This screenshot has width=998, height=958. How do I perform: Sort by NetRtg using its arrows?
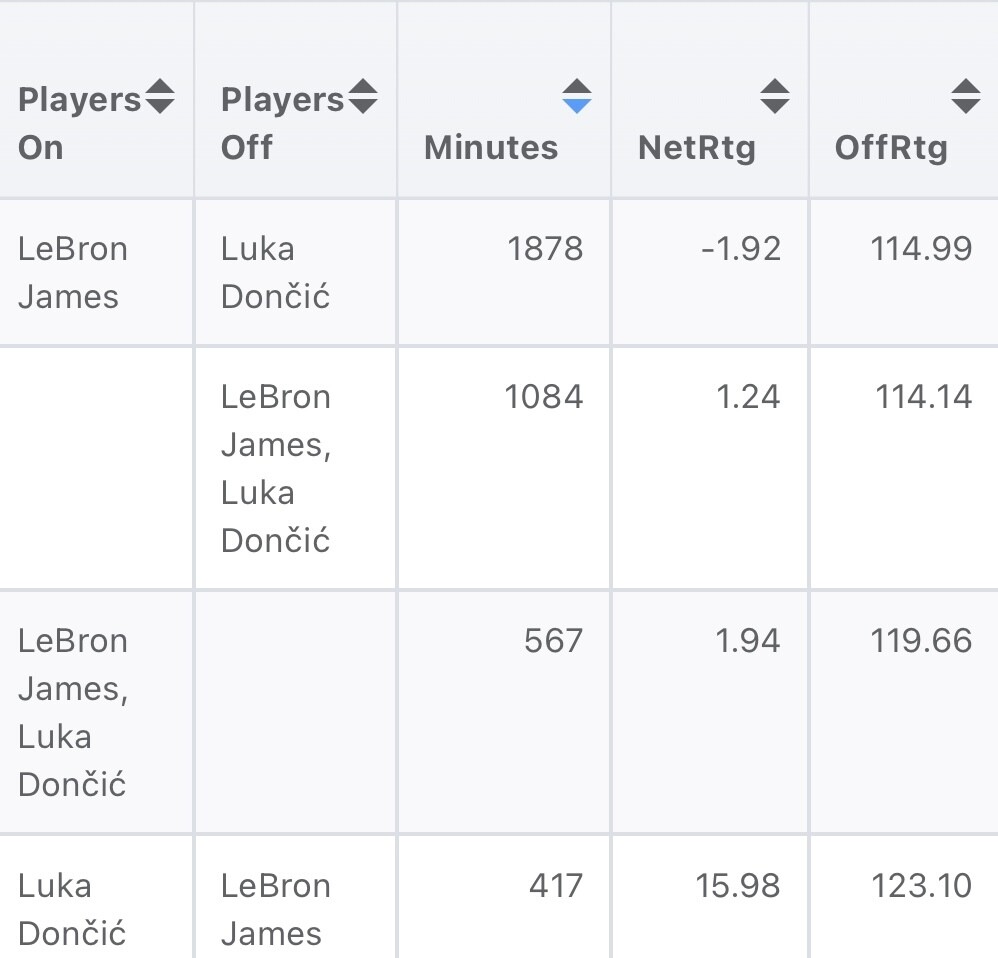[x=774, y=96]
